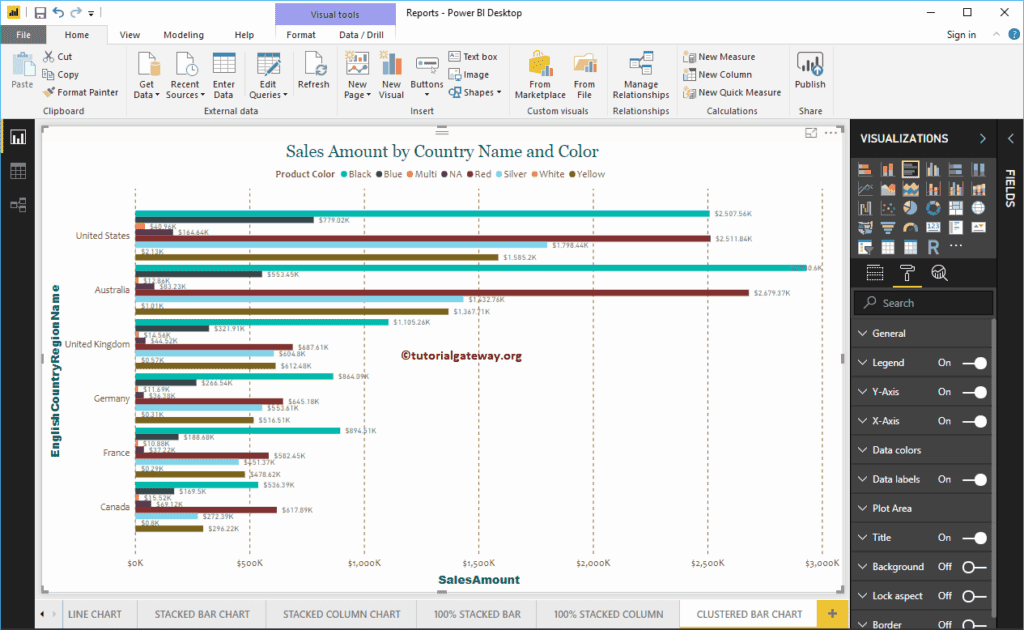Click the From Marketplace custom visuals icon
The width and height of the screenshot is (1024, 630).
pos(539,75)
